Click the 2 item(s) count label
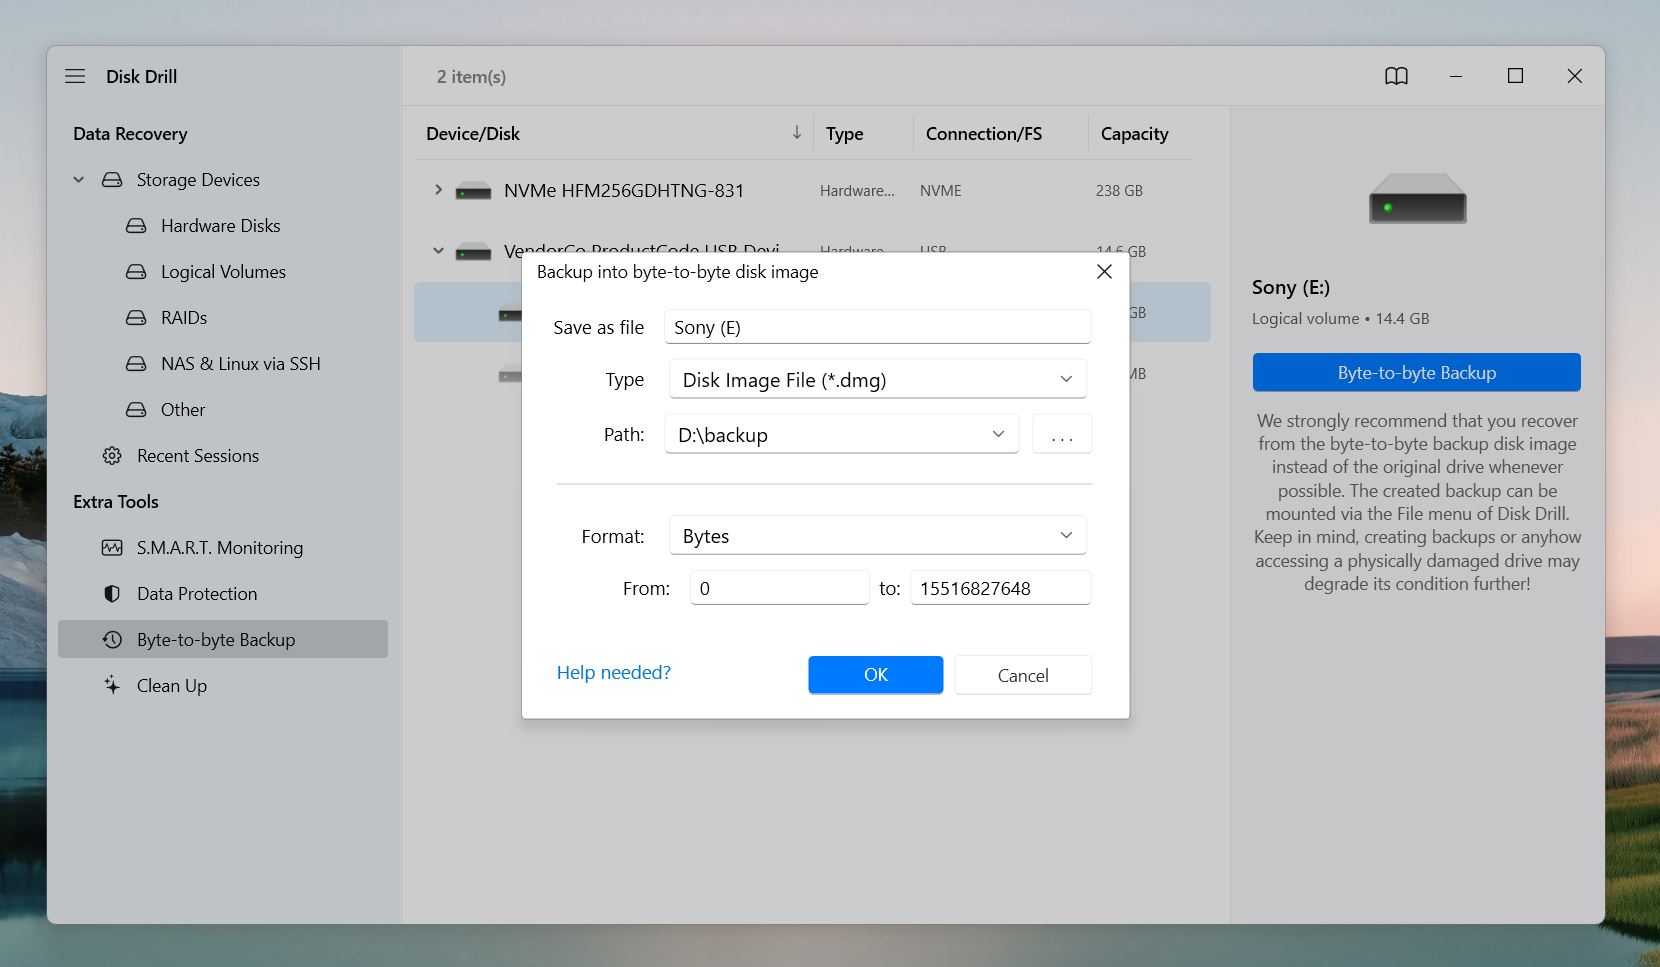This screenshot has height=967, width=1660. (x=471, y=77)
